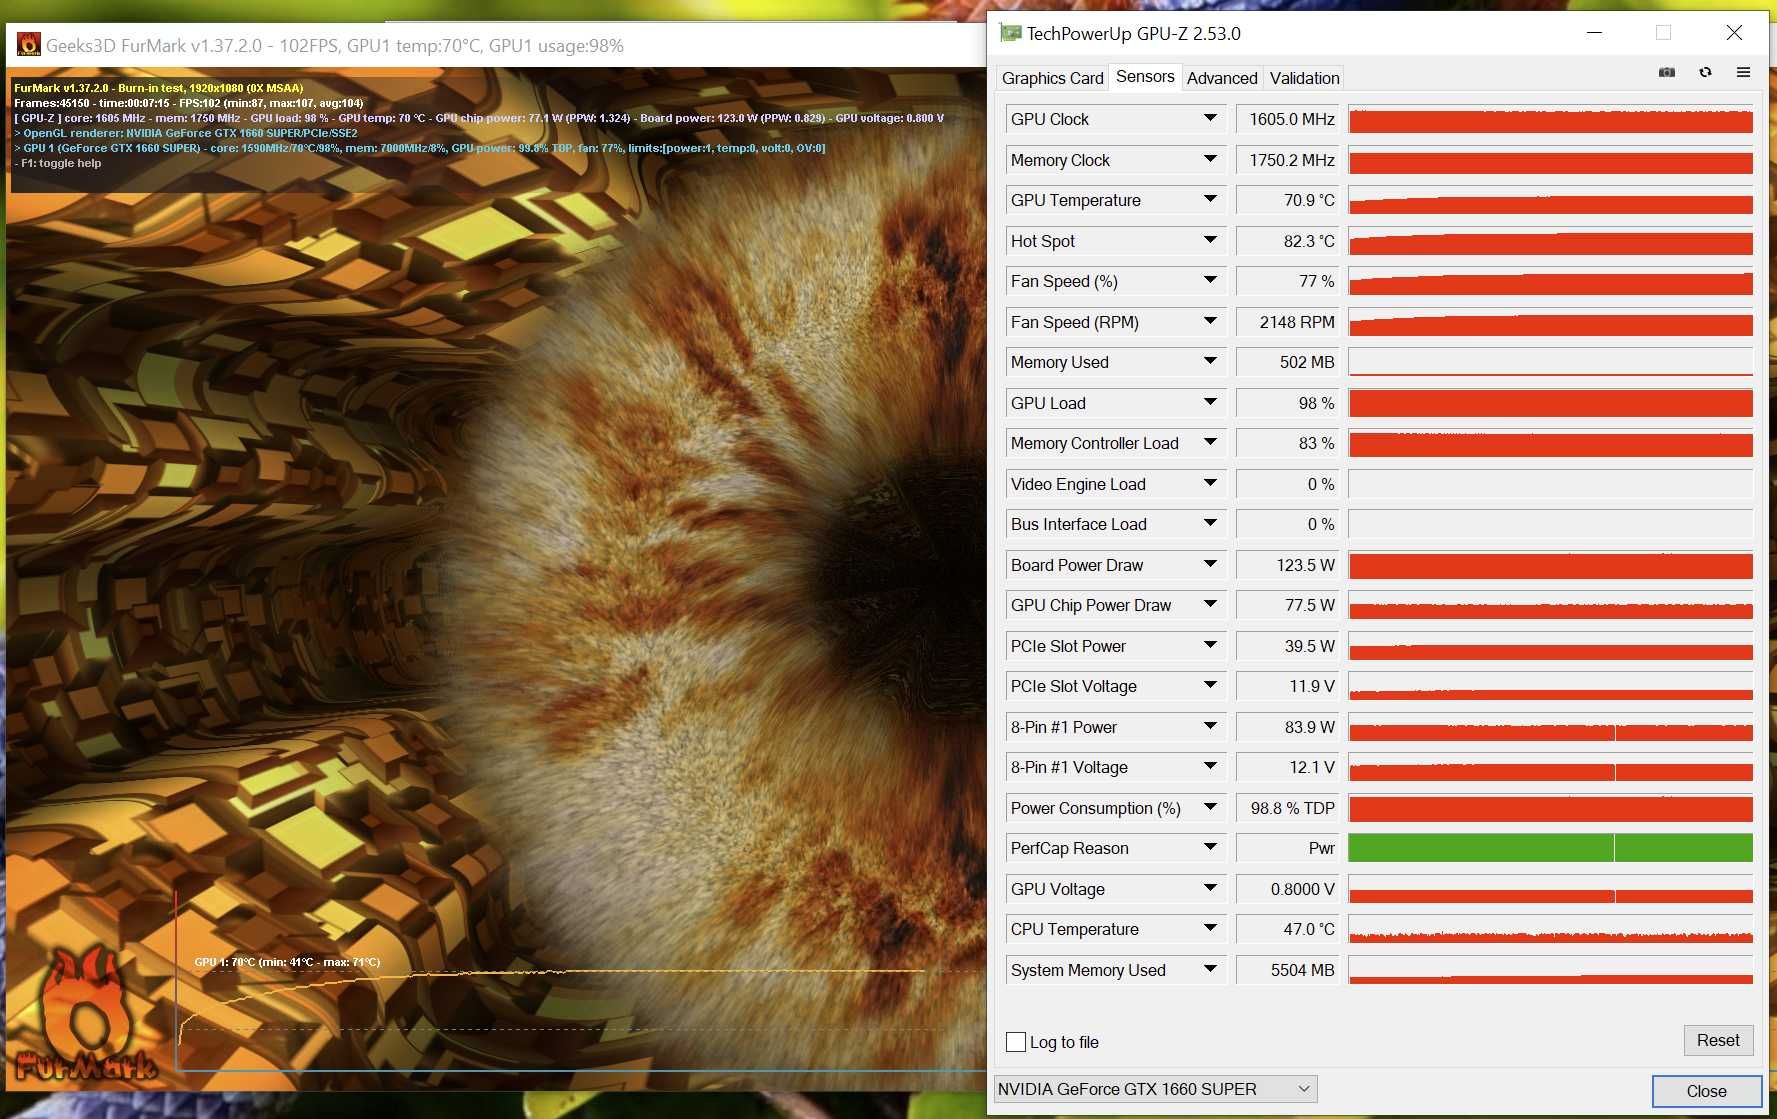Click the F1: toggle help line in FurMark
This screenshot has height=1119, width=1777.
58,163
